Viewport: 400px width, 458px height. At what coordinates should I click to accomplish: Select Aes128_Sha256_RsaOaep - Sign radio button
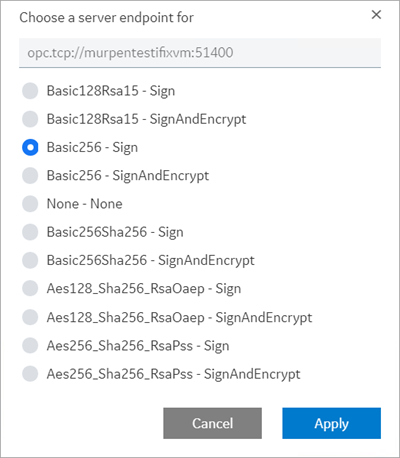[30, 289]
